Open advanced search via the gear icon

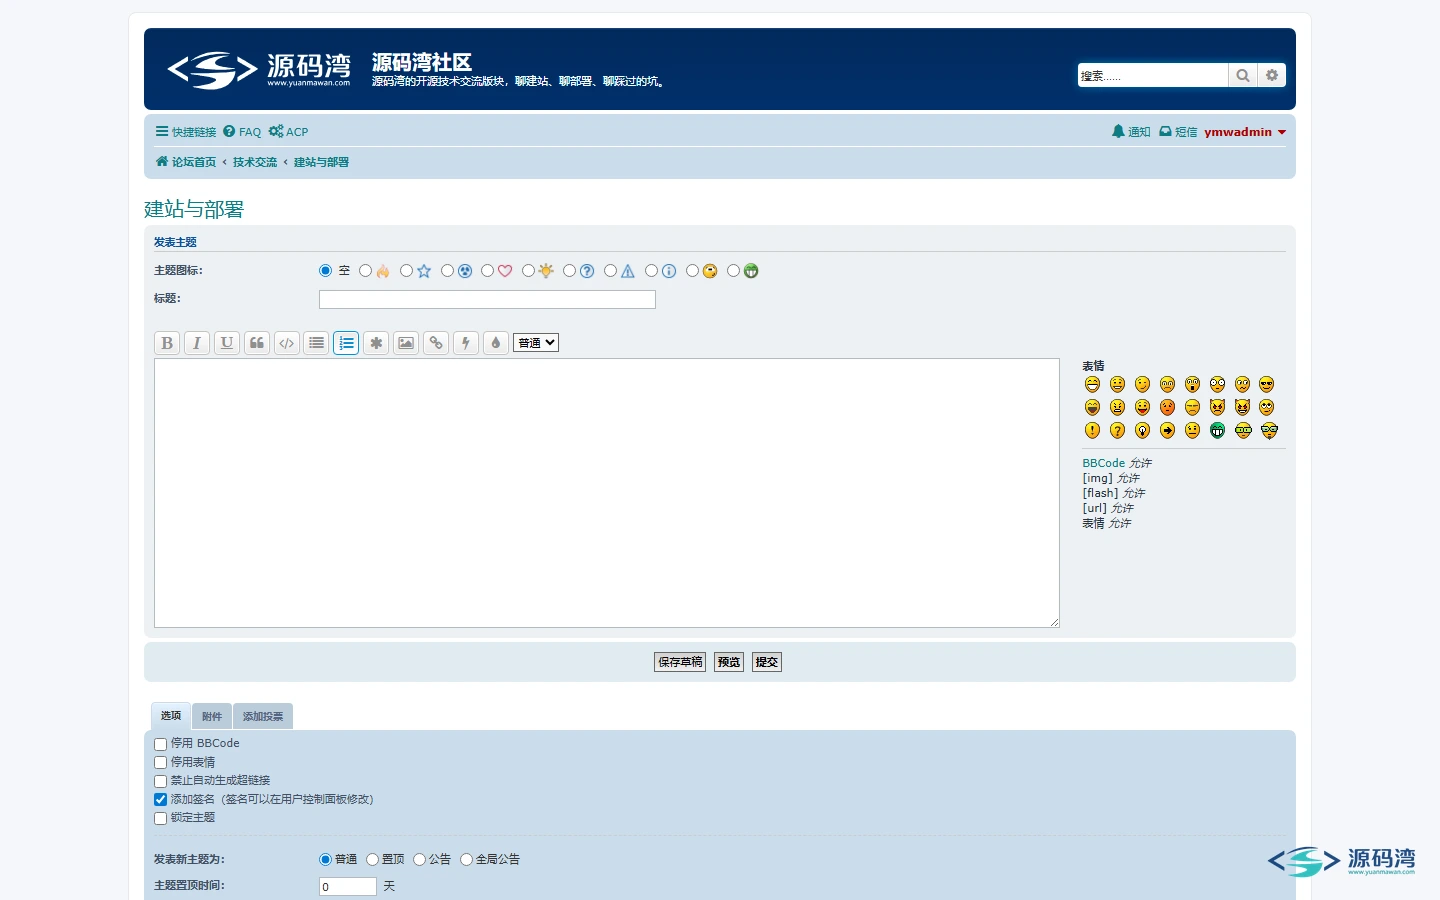pyautogui.click(x=1272, y=75)
